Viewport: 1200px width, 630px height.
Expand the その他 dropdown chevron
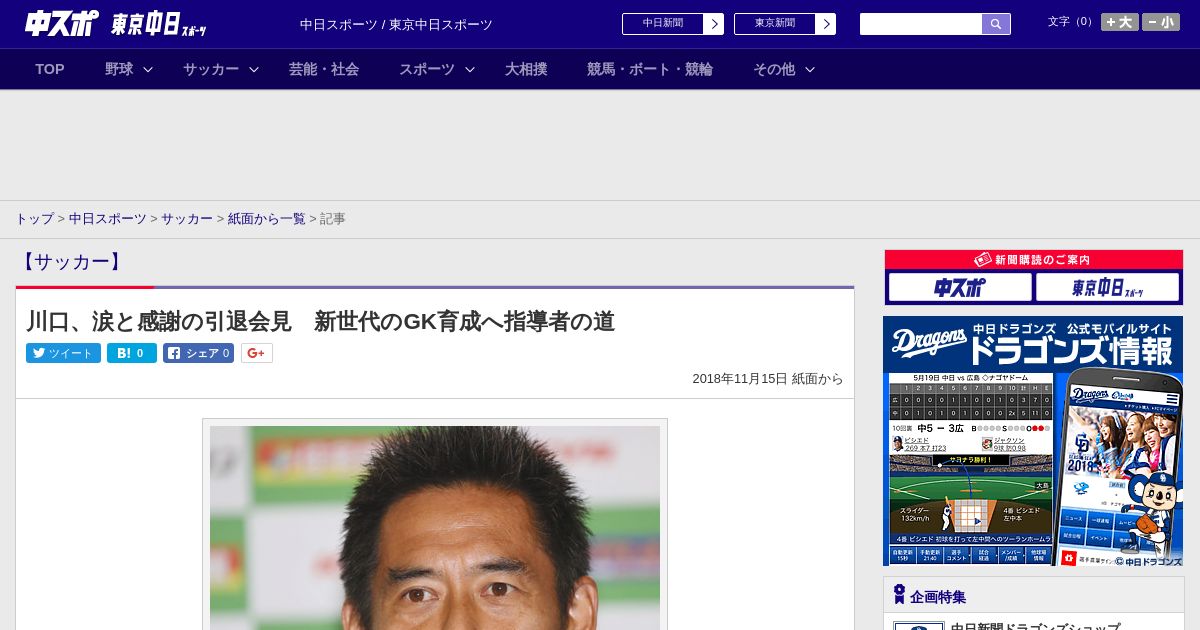click(810, 69)
